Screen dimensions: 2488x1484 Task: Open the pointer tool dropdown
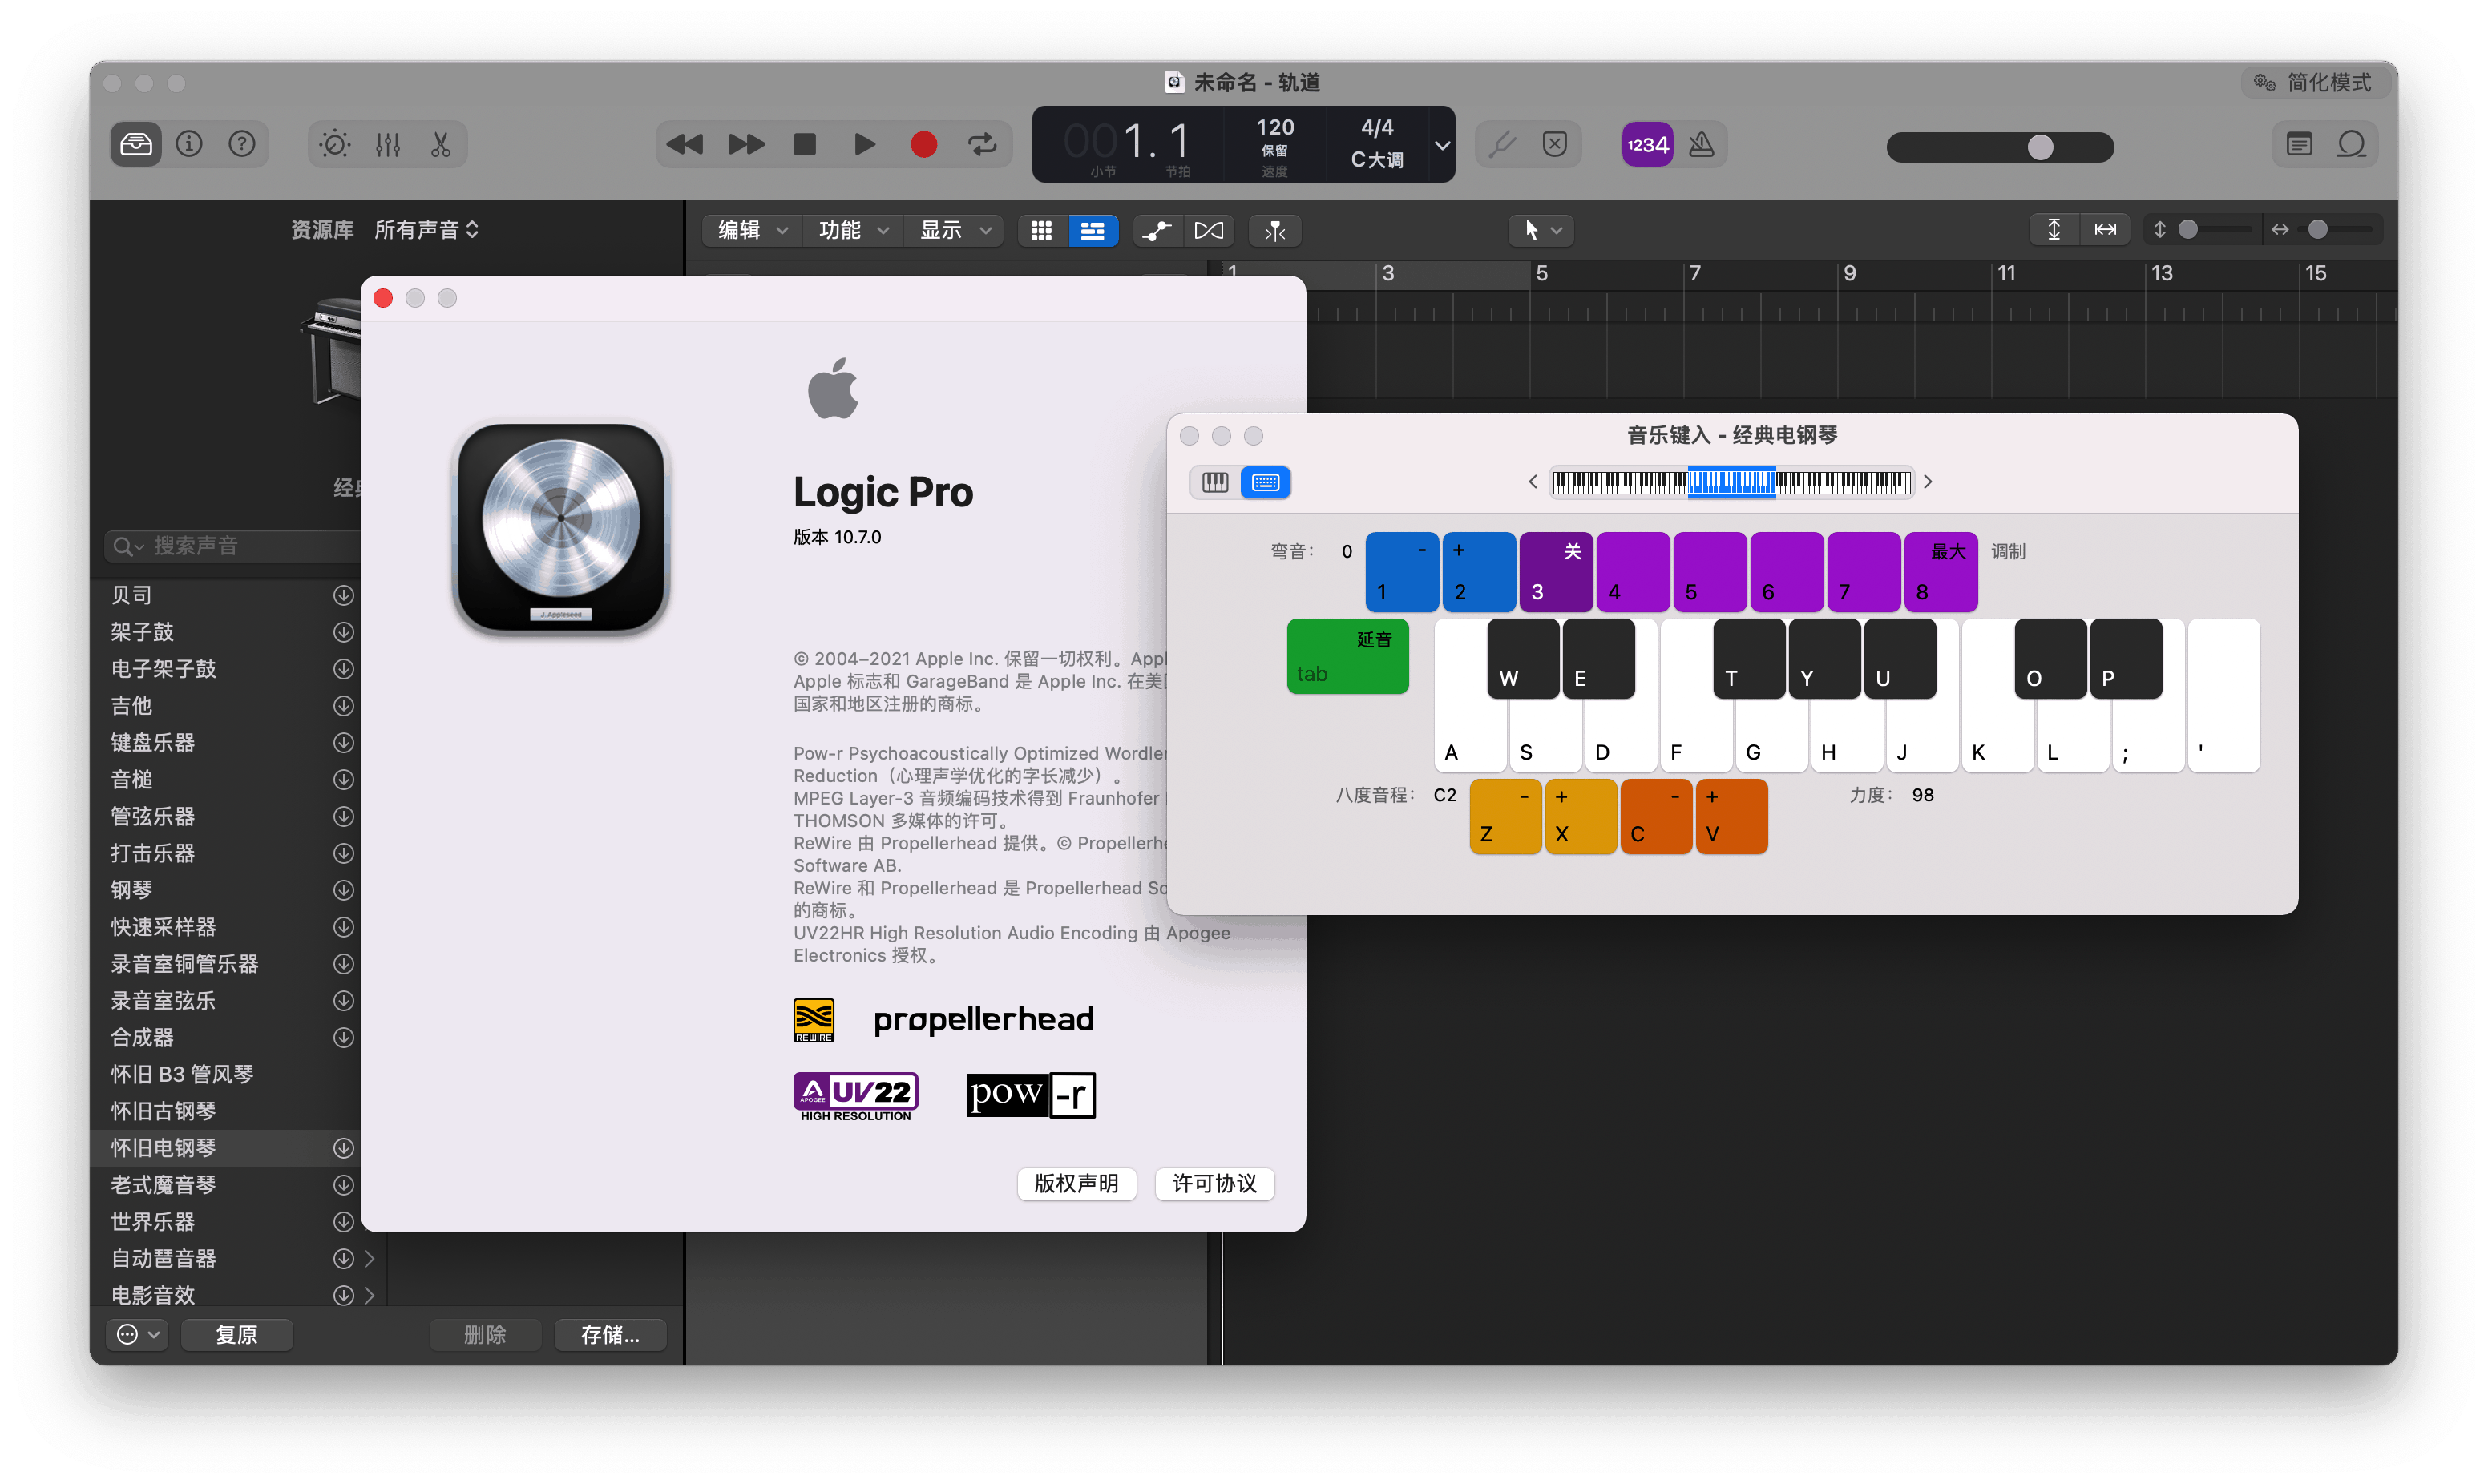[x=1542, y=231]
